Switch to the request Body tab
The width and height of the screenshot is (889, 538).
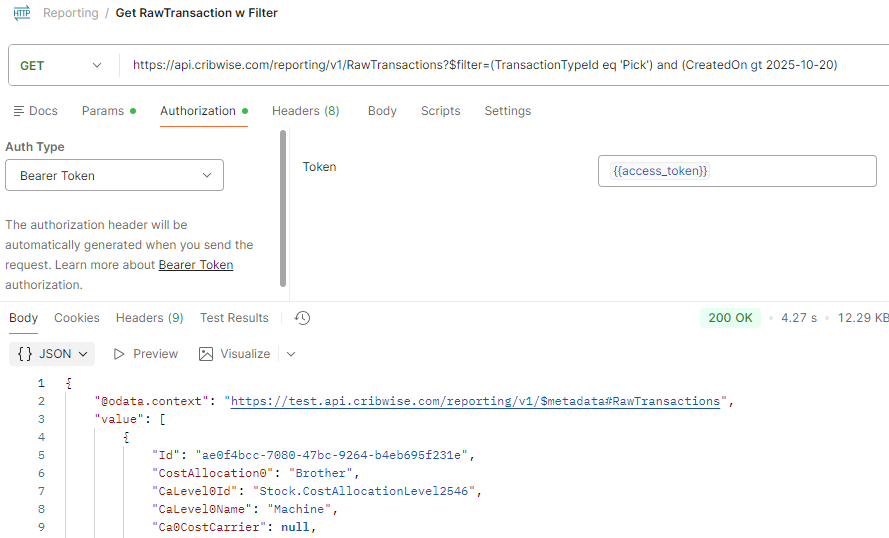[x=382, y=111]
